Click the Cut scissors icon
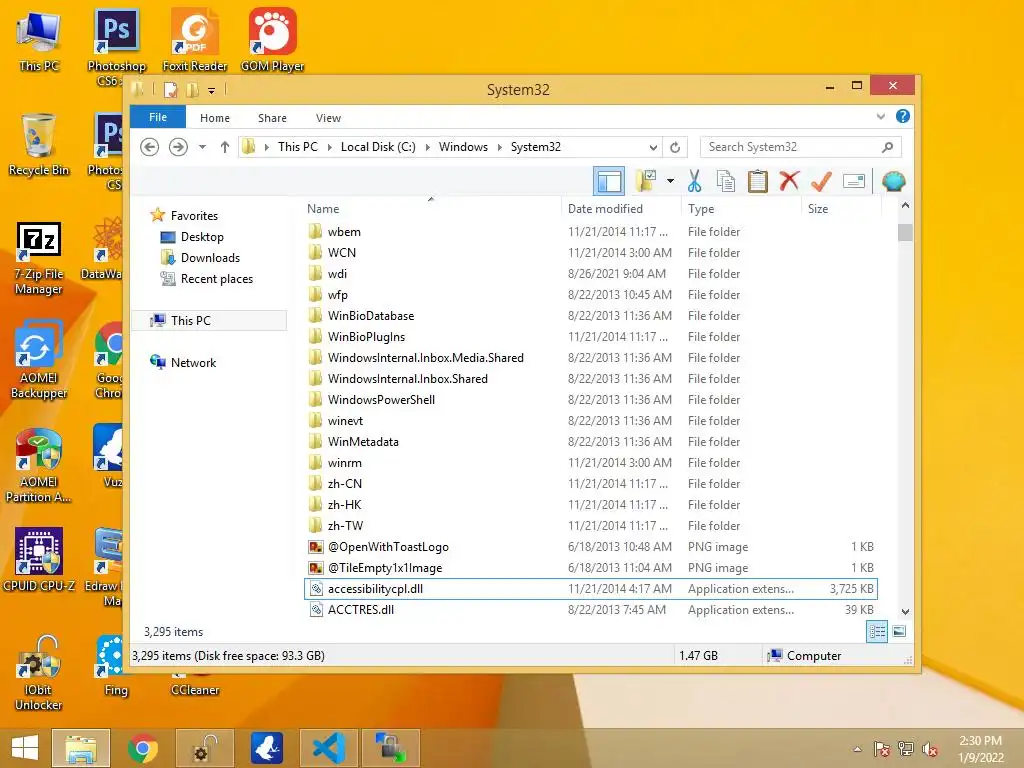 (x=694, y=181)
